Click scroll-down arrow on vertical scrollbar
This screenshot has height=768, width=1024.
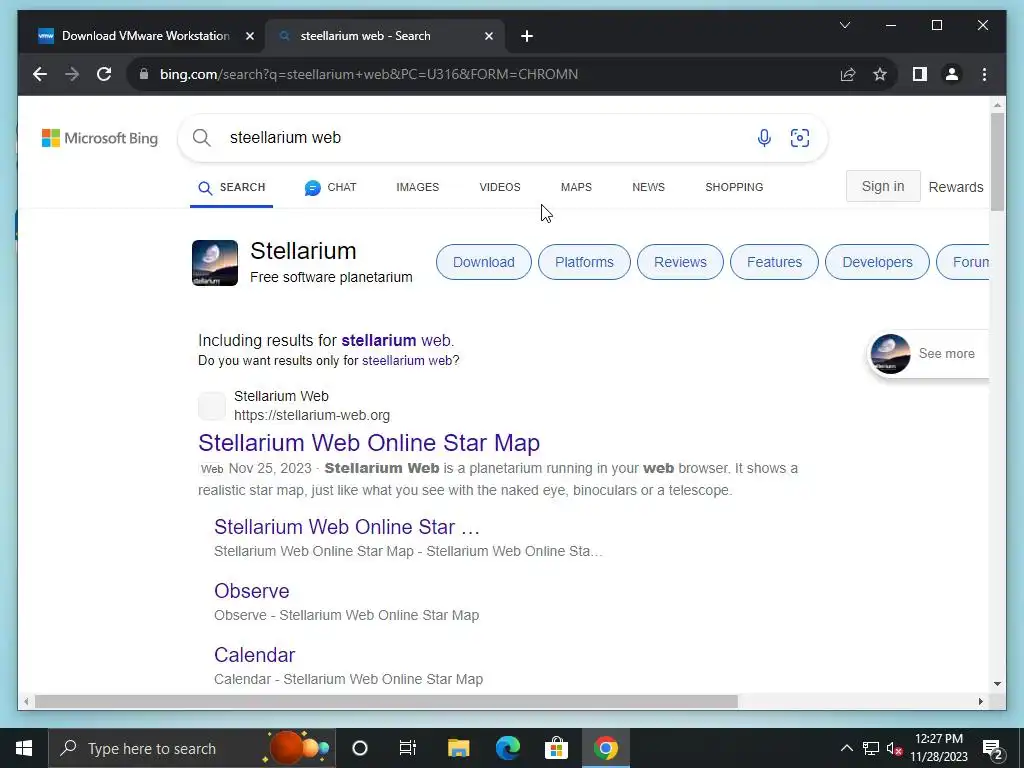[x=997, y=684]
